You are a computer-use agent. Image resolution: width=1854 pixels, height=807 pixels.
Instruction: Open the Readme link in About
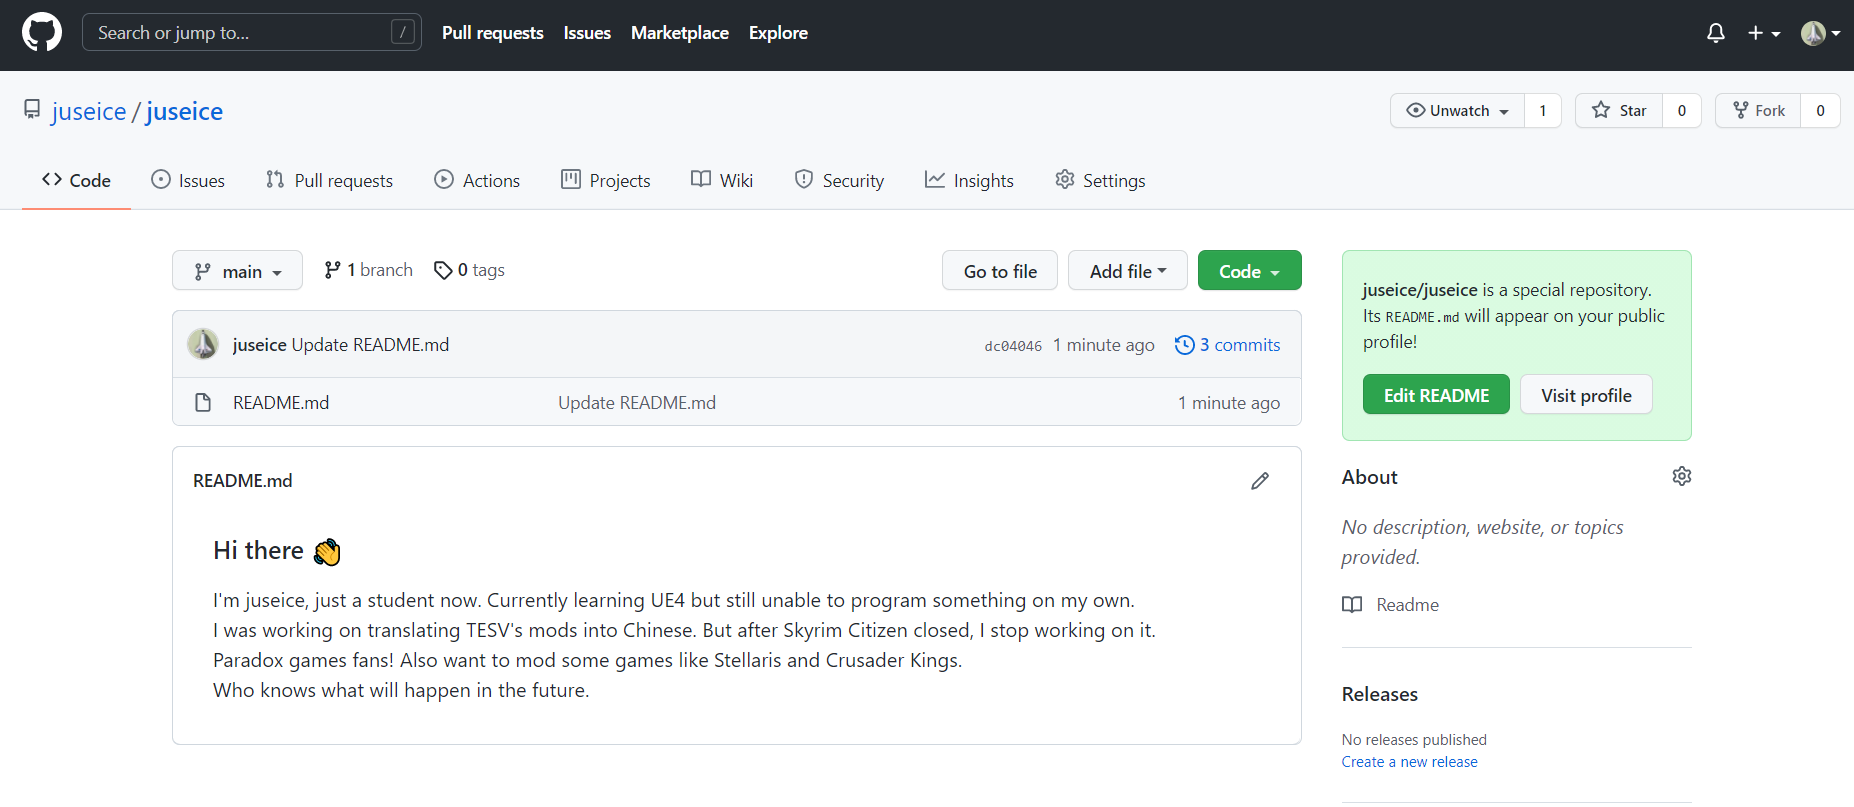point(1408,605)
